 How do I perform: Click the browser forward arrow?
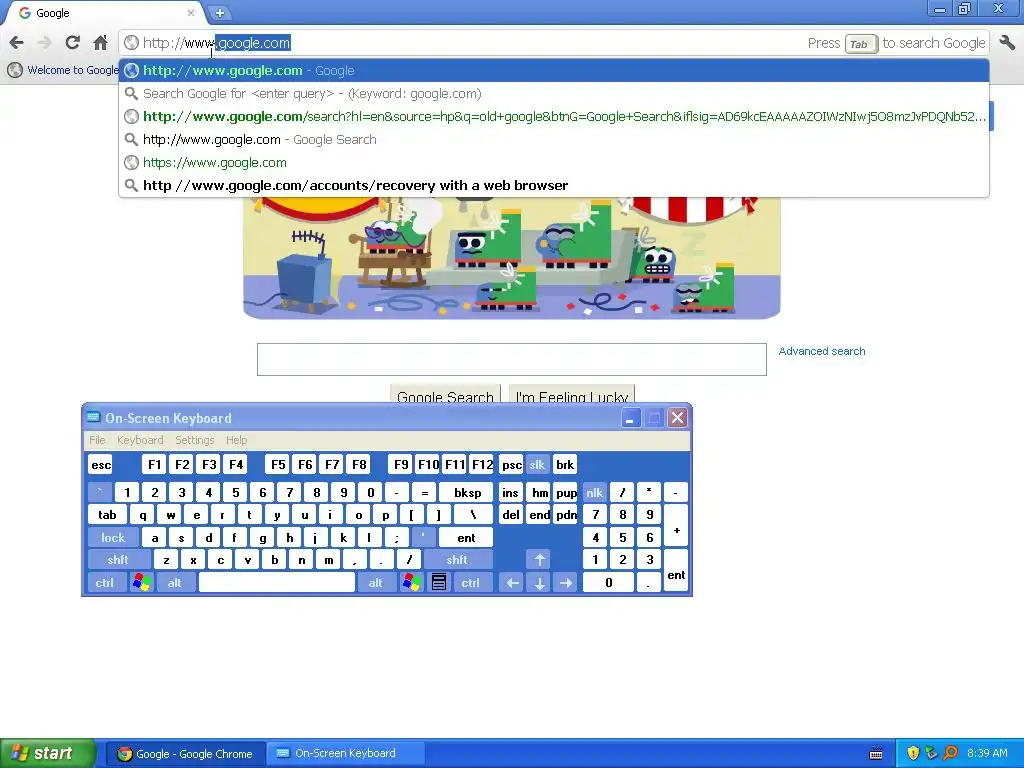(44, 43)
